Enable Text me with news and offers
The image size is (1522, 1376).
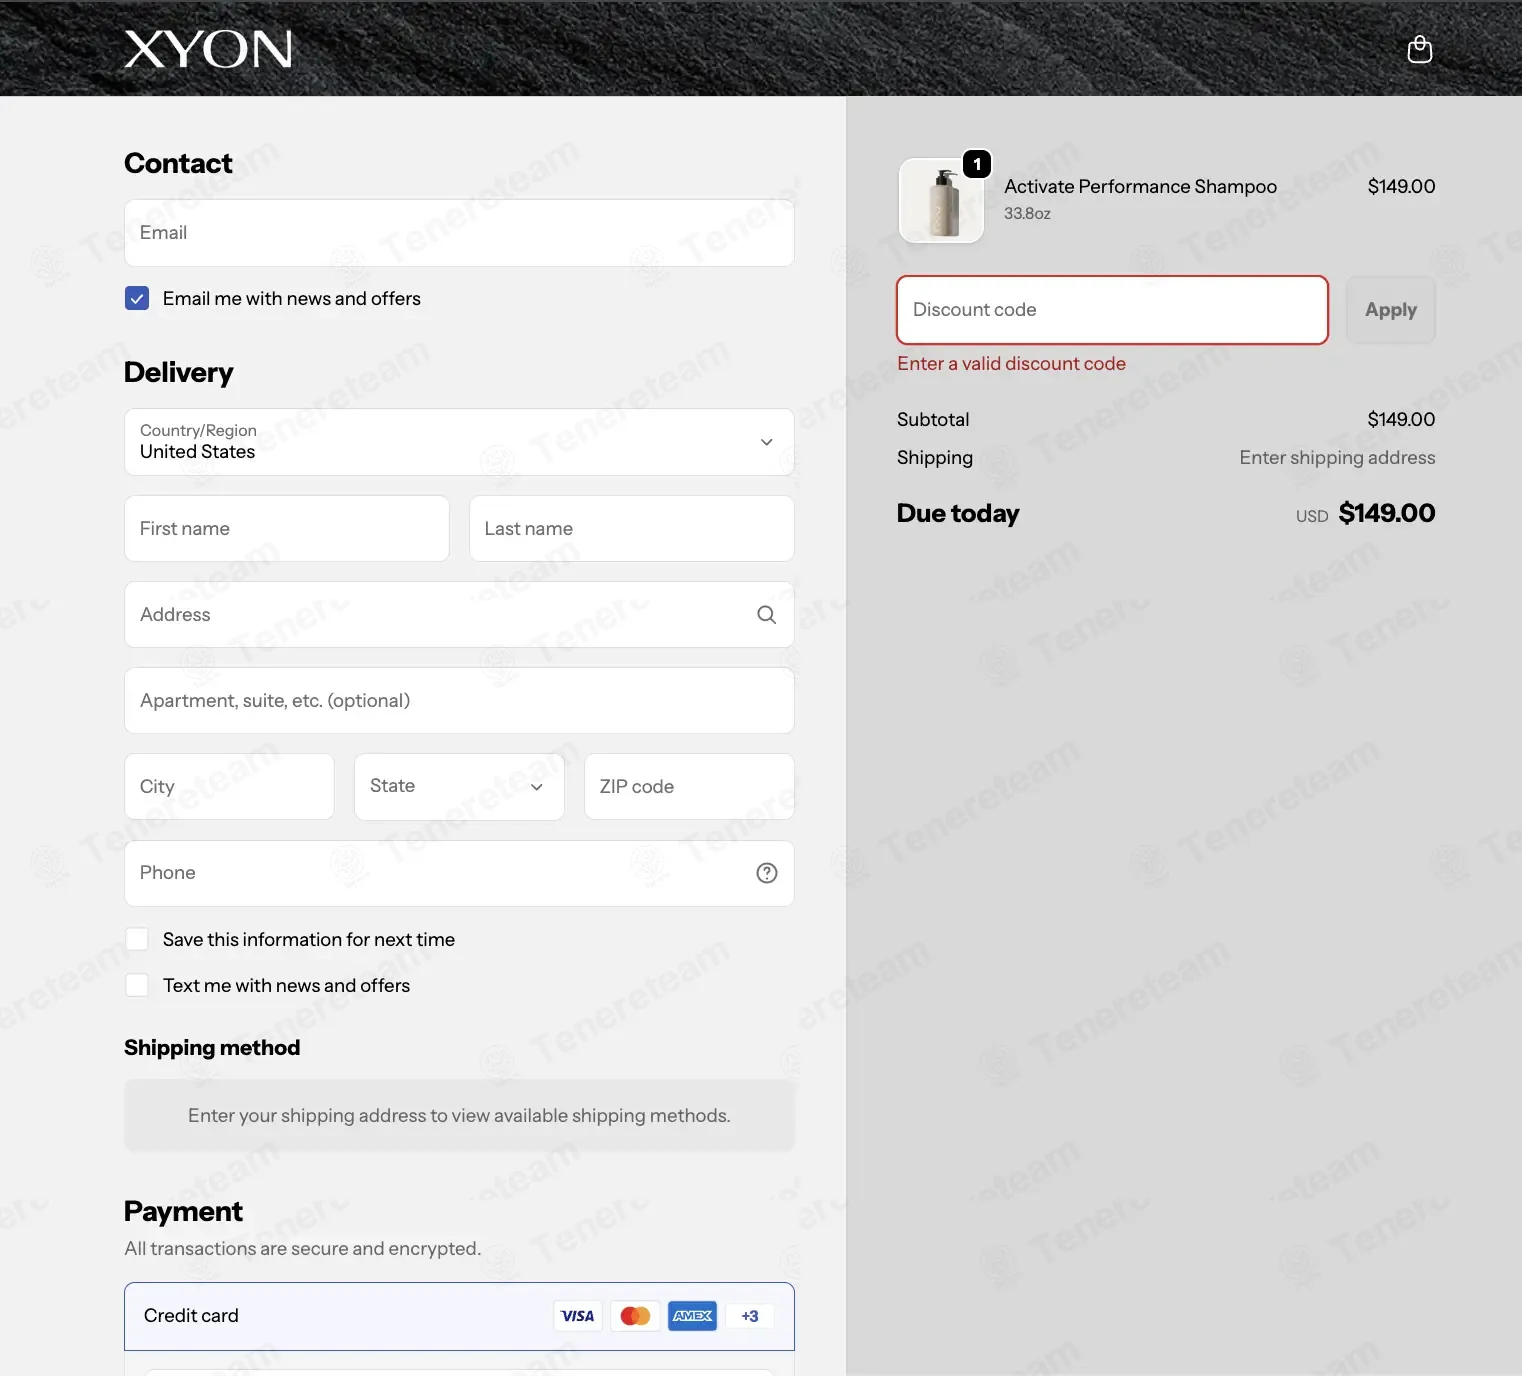click(137, 985)
